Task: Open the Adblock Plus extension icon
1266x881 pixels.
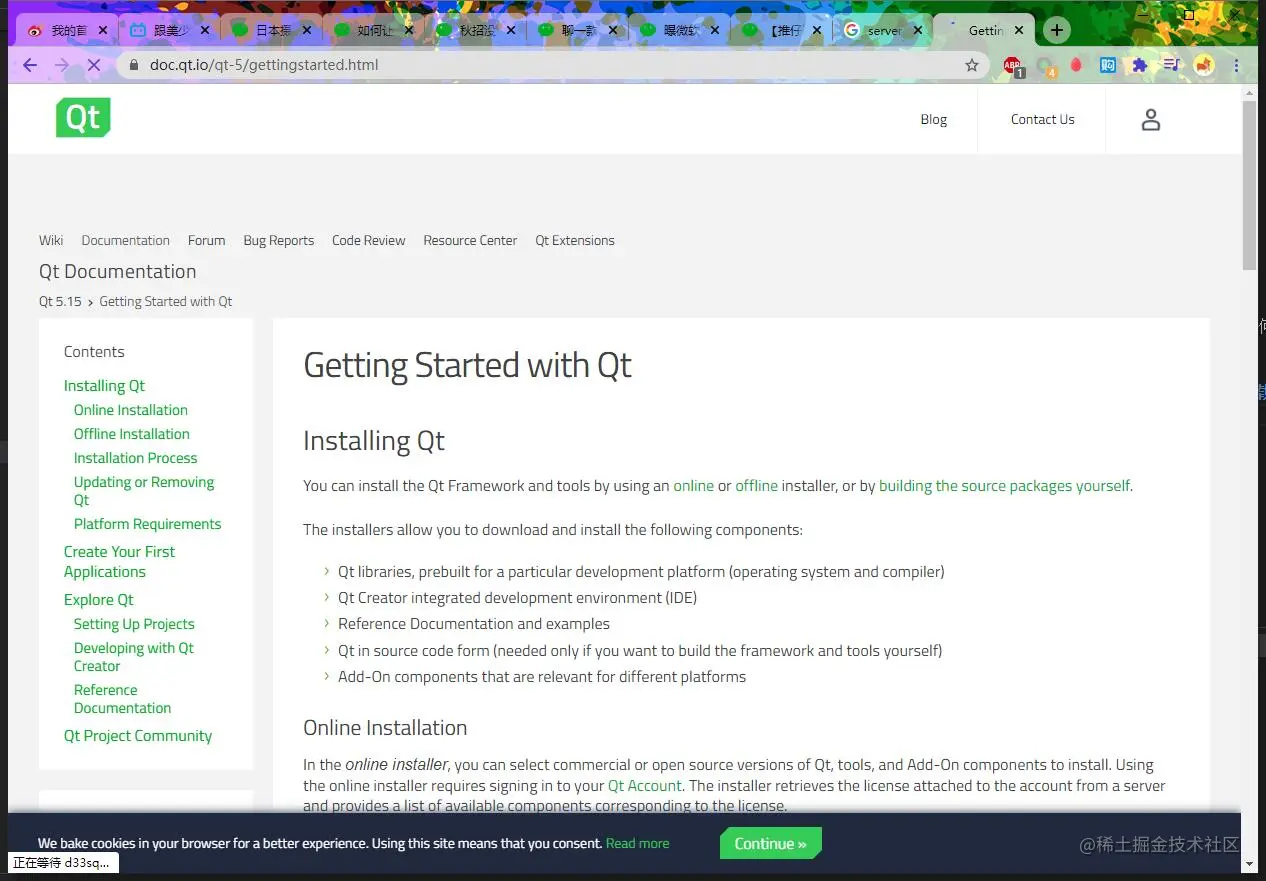Action: coord(1013,66)
